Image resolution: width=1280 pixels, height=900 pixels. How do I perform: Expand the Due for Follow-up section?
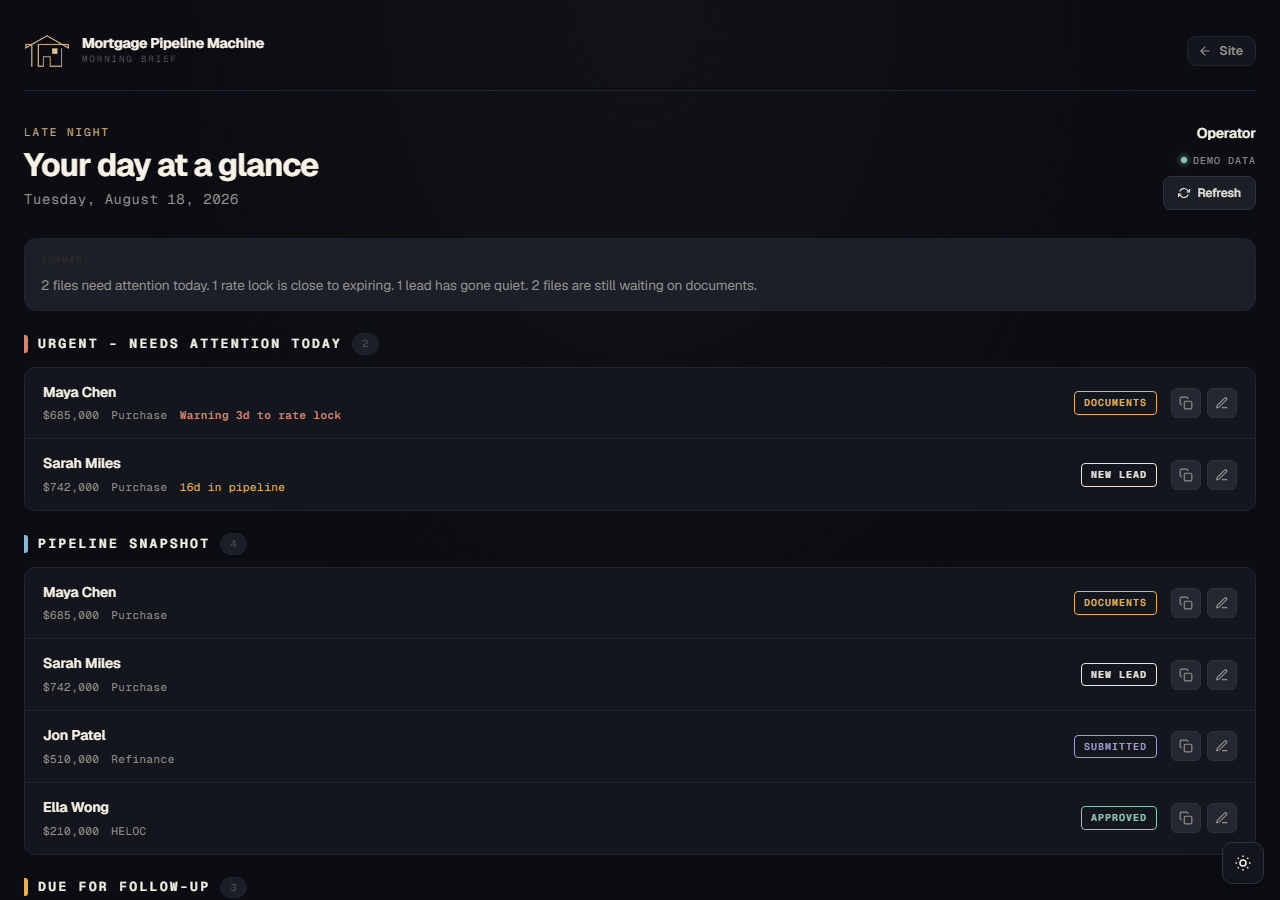(124, 887)
